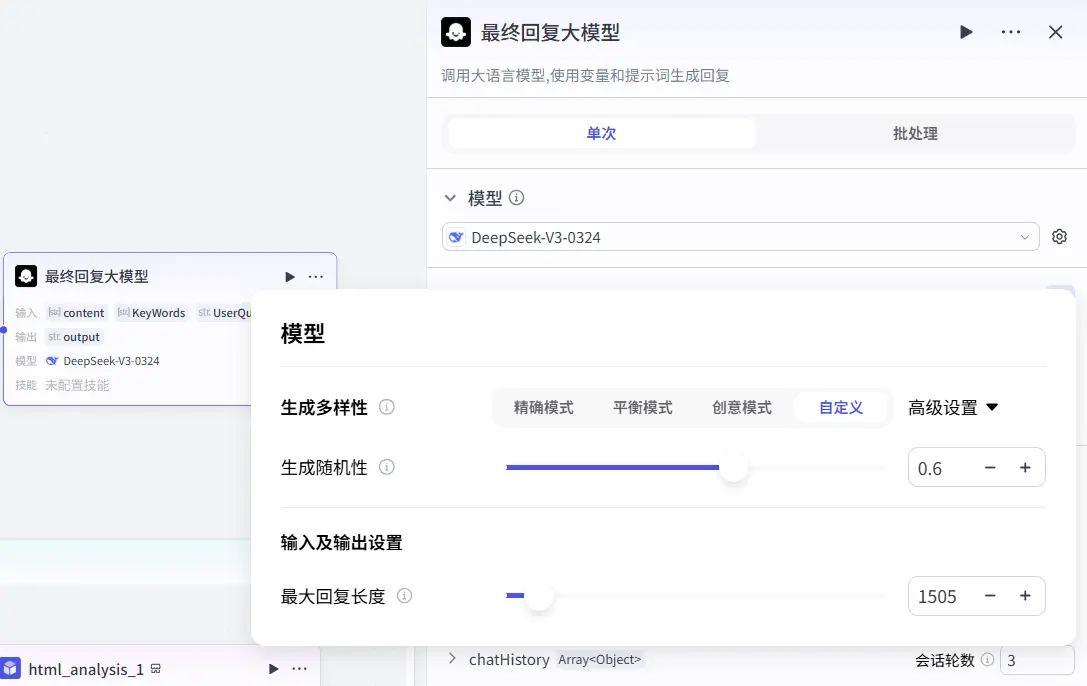Open the node settings gear next to DeepSeek model
This screenshot has height=686, width=1087.
[1059, 236]
